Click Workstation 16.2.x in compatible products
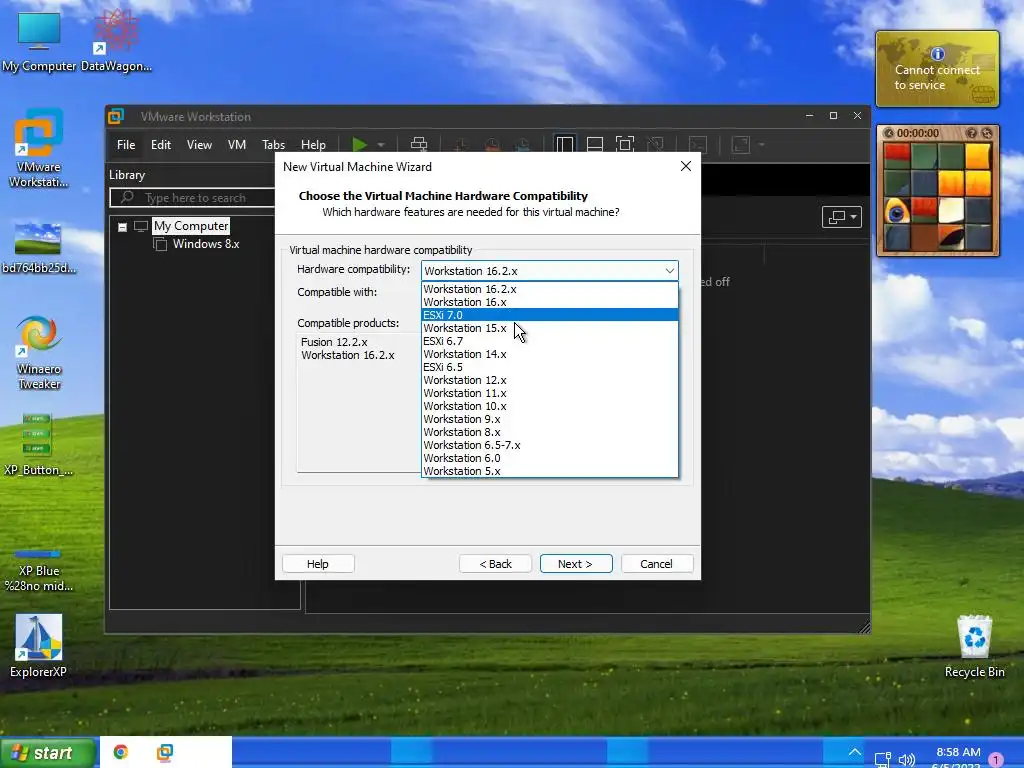Viewport: 1024px width, 768px height. (x=348, y=355)
